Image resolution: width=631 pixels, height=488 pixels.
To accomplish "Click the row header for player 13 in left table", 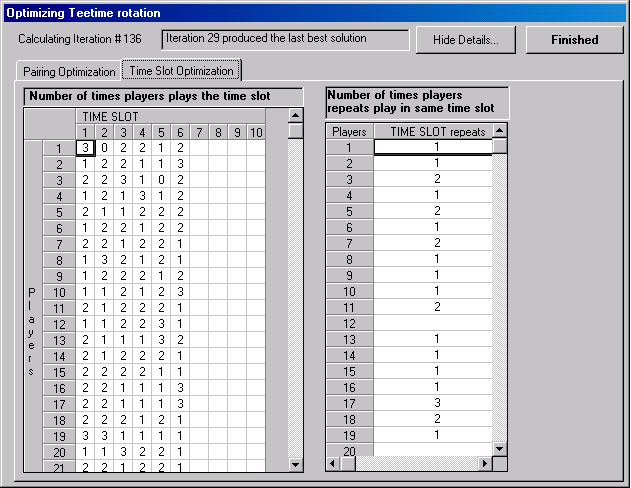I will click(x=59, y=340).
